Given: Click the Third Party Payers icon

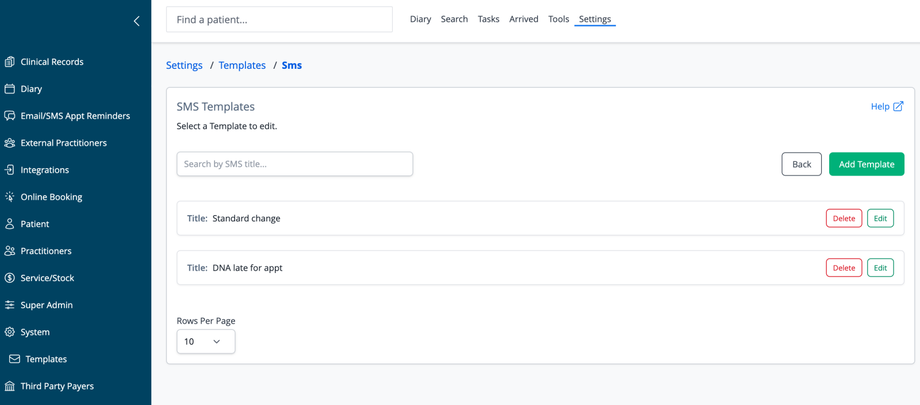Looking at the screenshot, I should click(x=10, y=386).
